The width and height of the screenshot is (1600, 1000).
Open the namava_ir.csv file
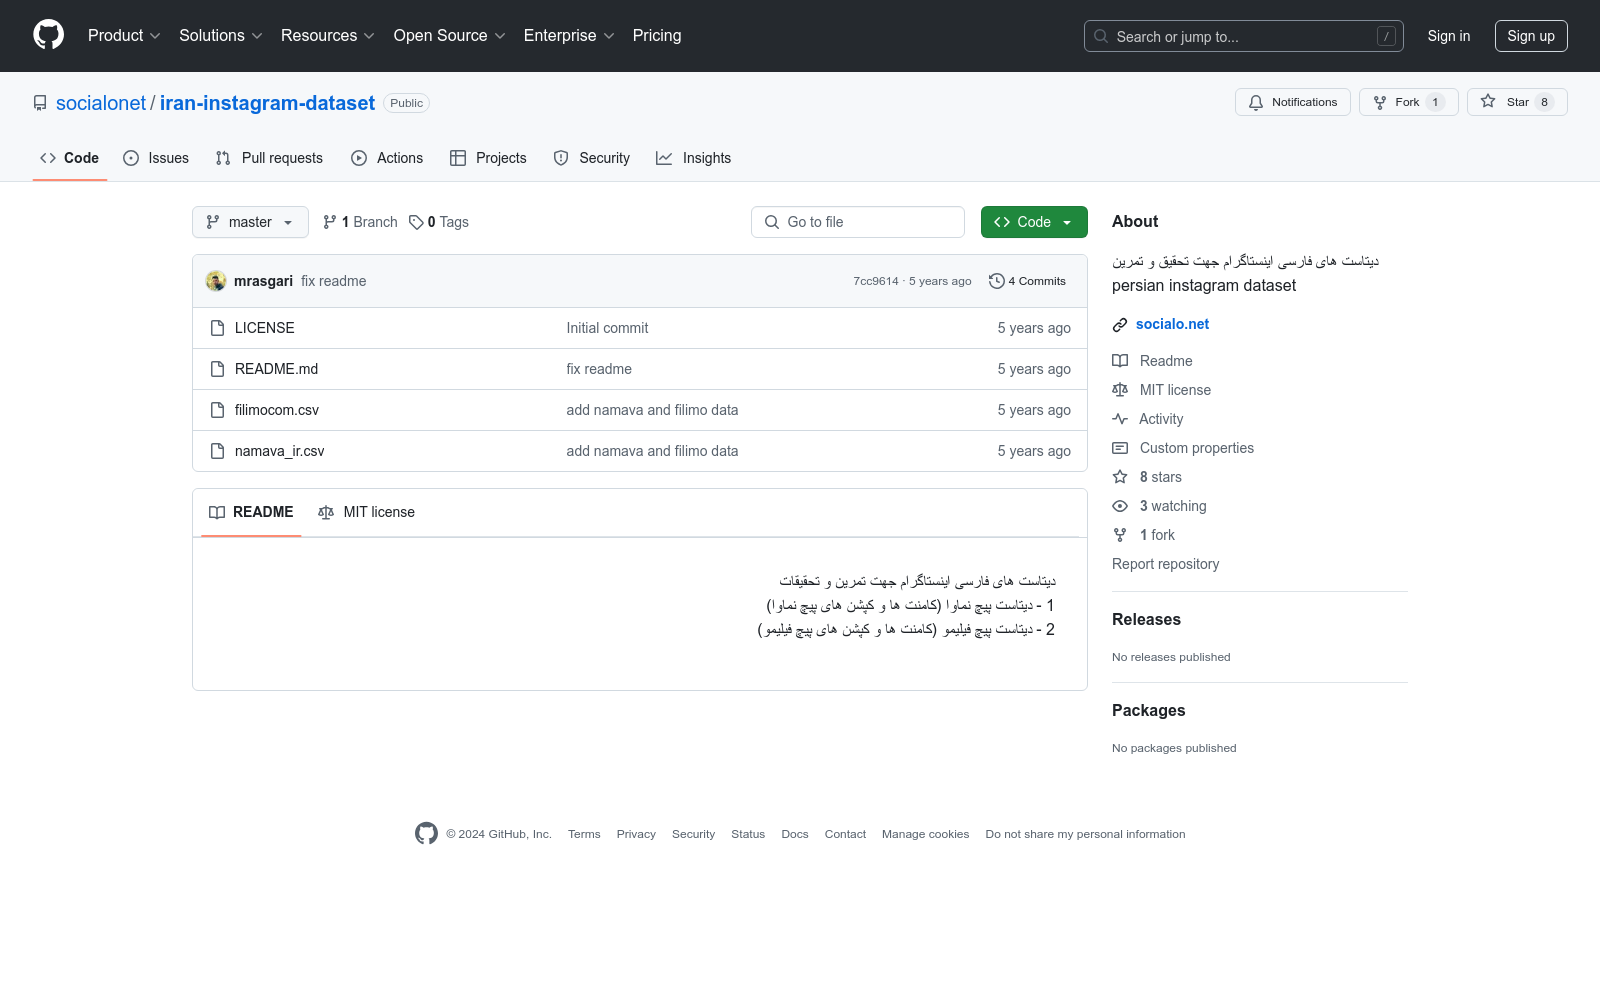click(280, 451)
